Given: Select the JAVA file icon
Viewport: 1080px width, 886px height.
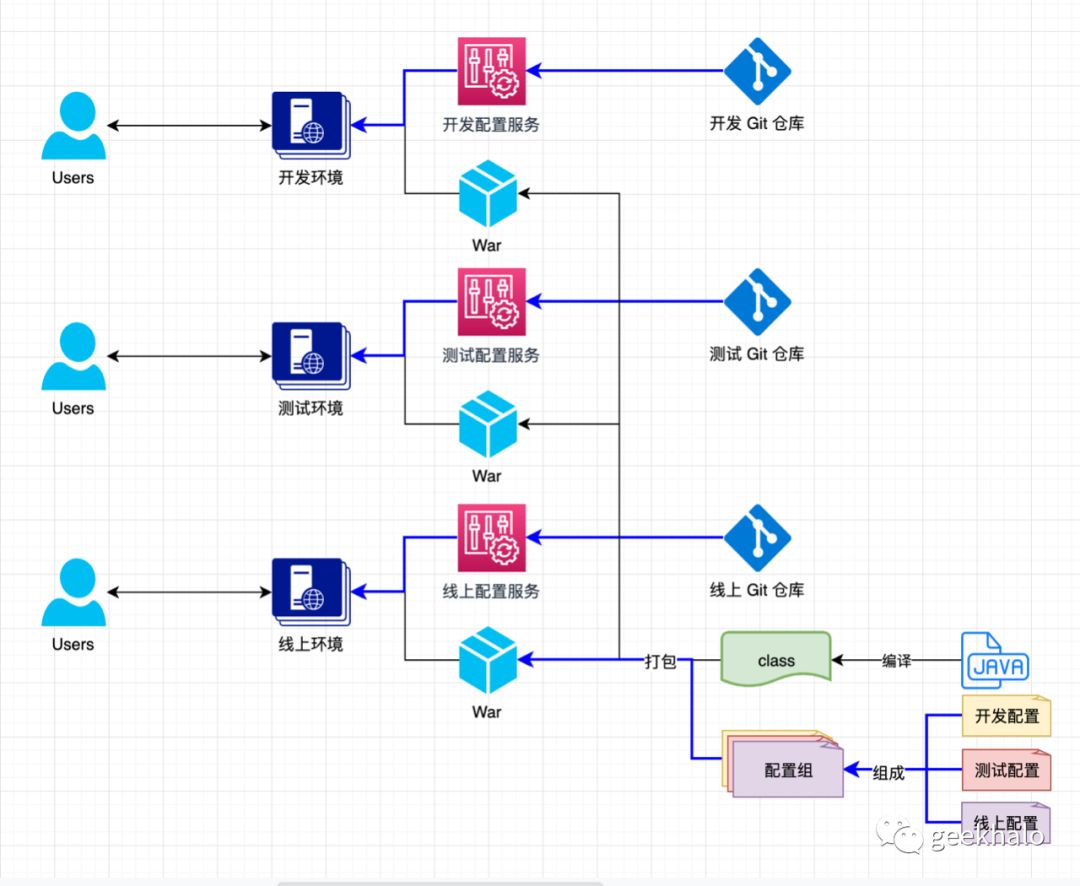Looking at the screenshot, I should point(995,661).
